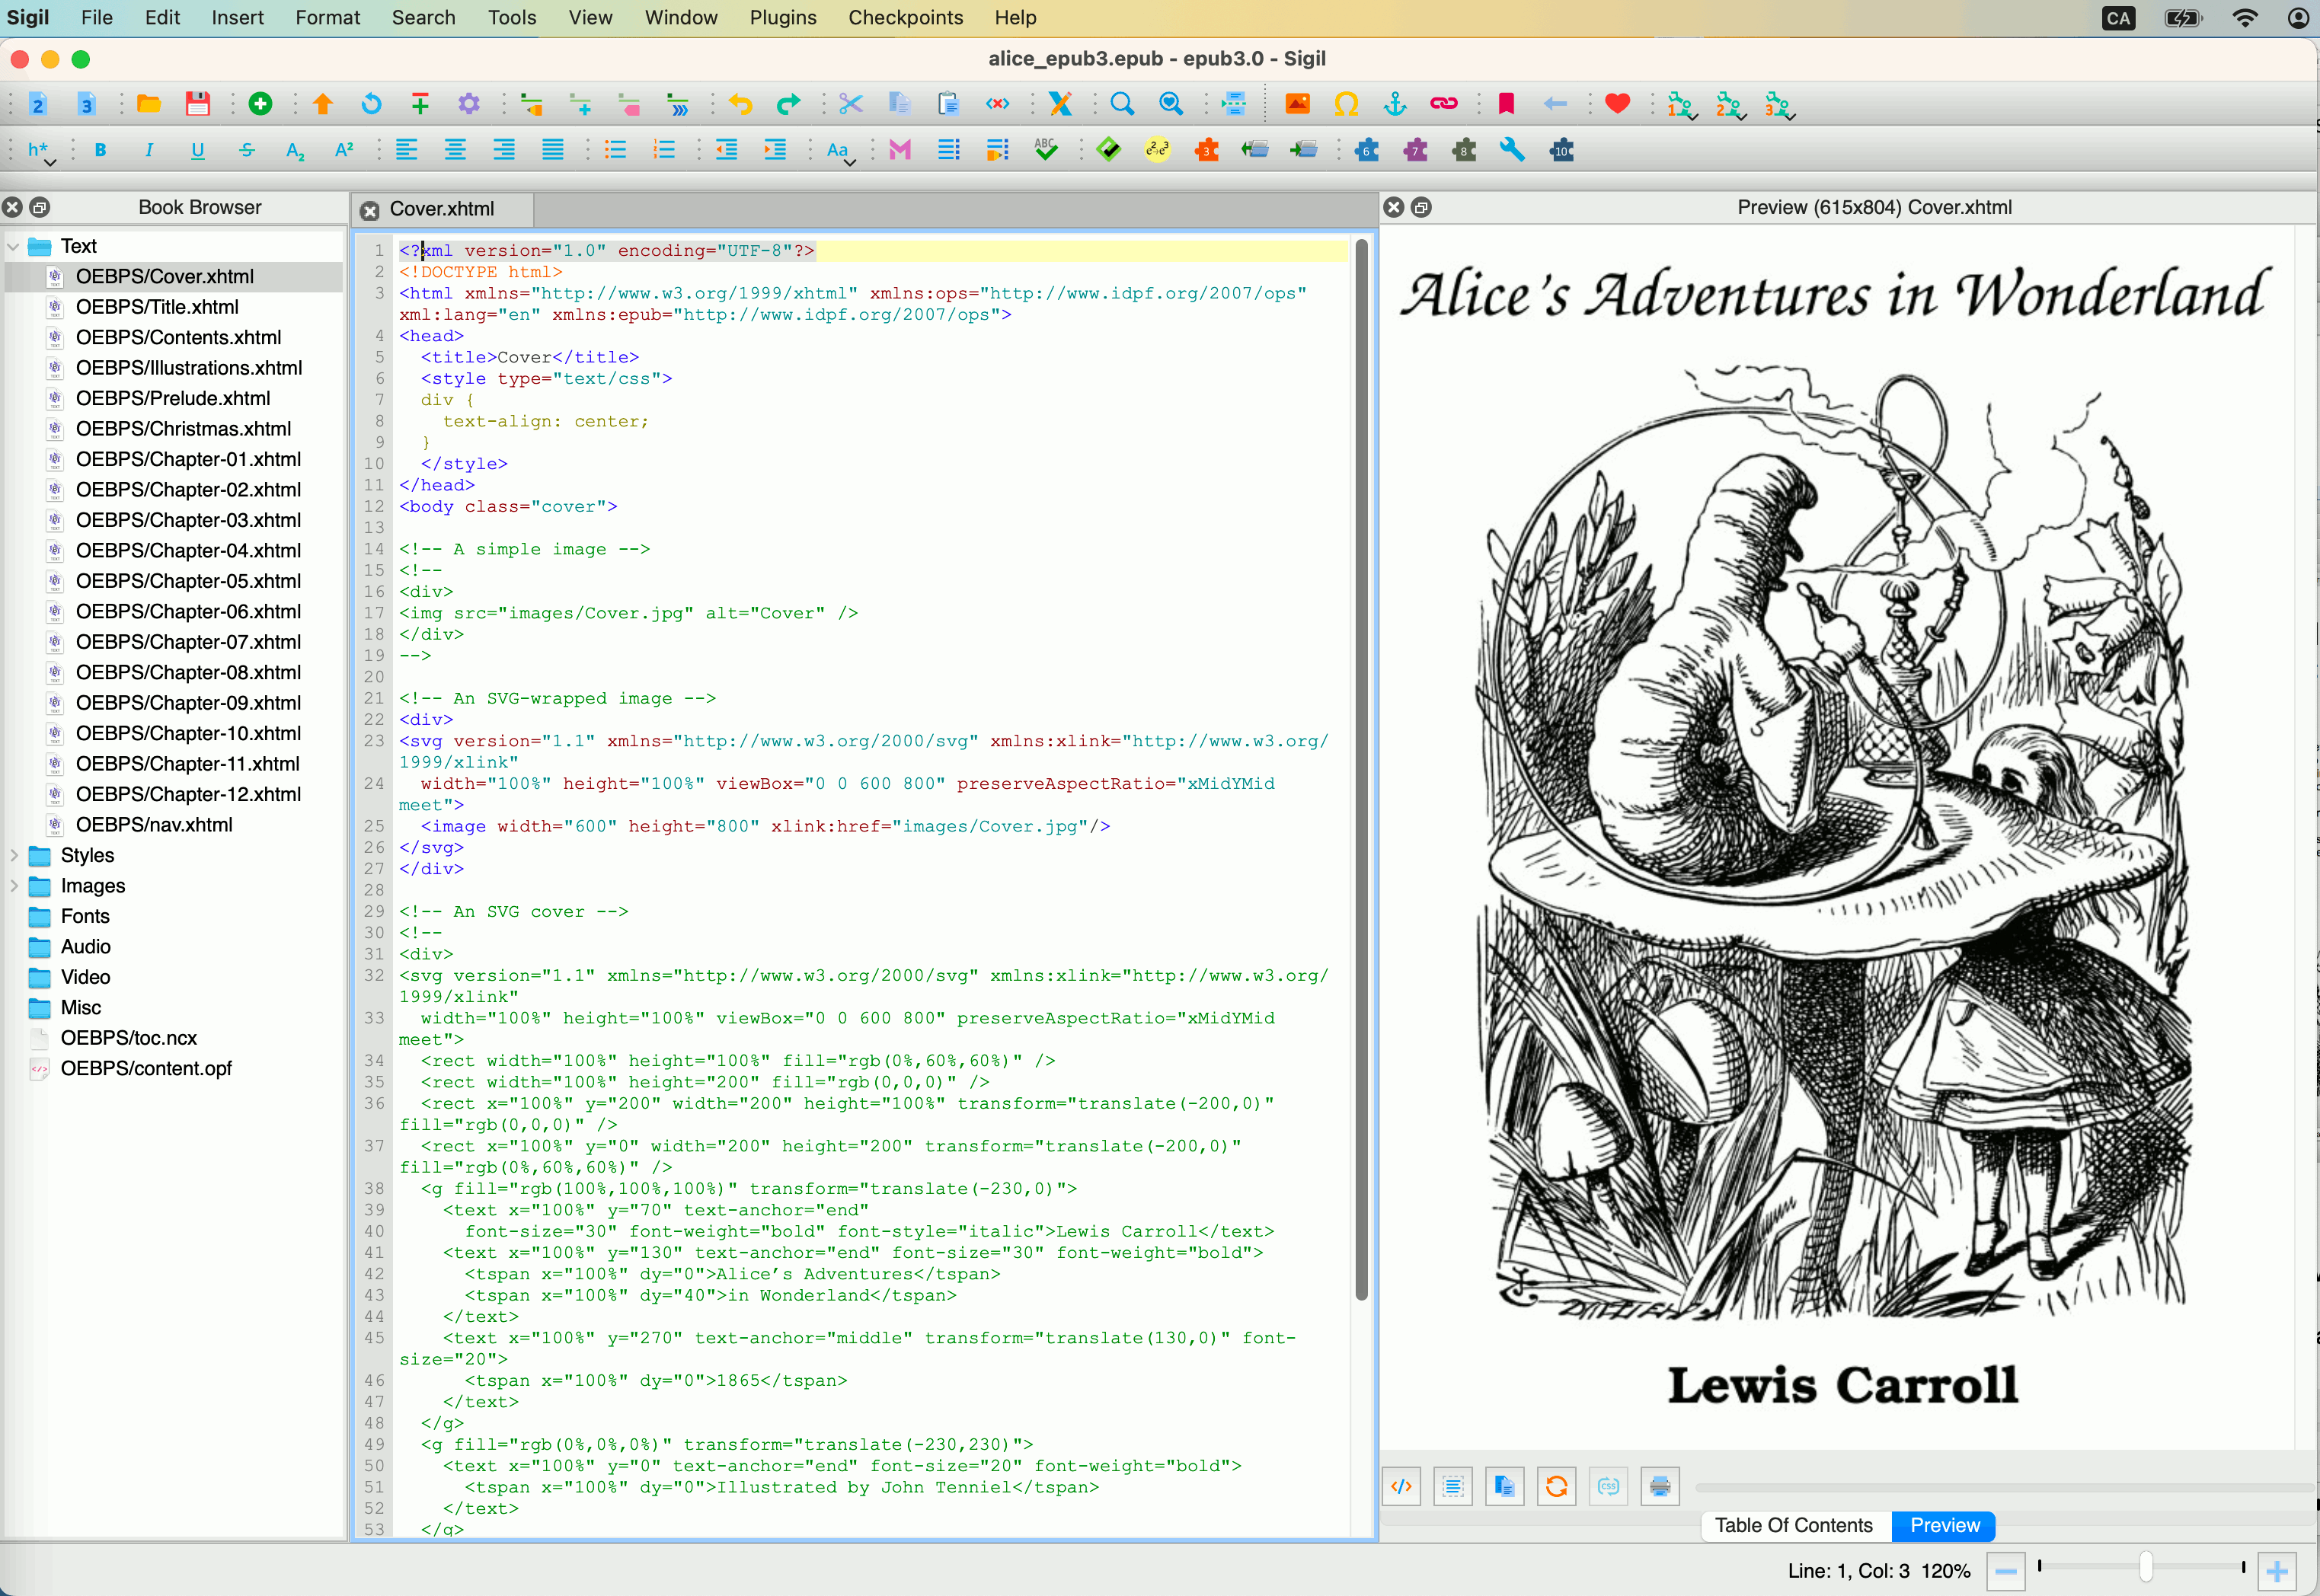Insert a file with the orange image icon
Screen dimensions: 2320x1596
coord(1297,104)
